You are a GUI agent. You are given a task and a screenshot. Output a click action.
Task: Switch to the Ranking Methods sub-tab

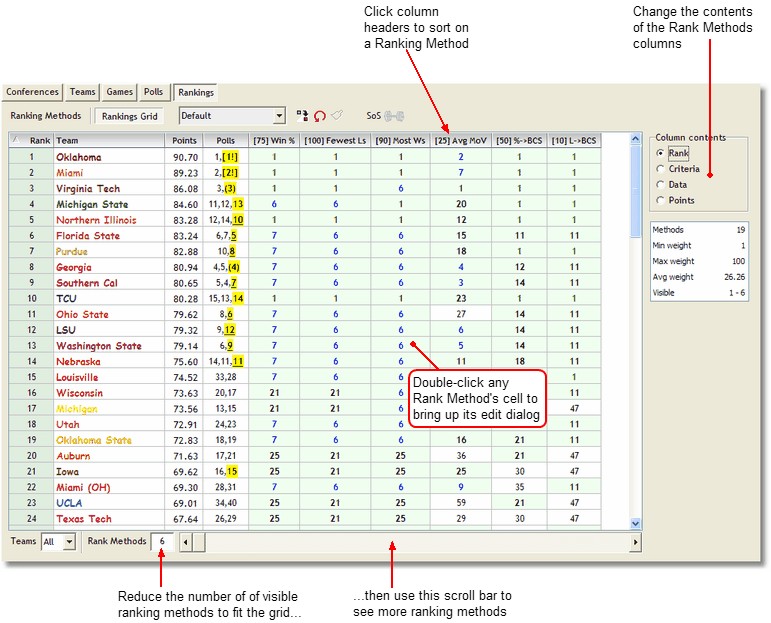point(46,116)
